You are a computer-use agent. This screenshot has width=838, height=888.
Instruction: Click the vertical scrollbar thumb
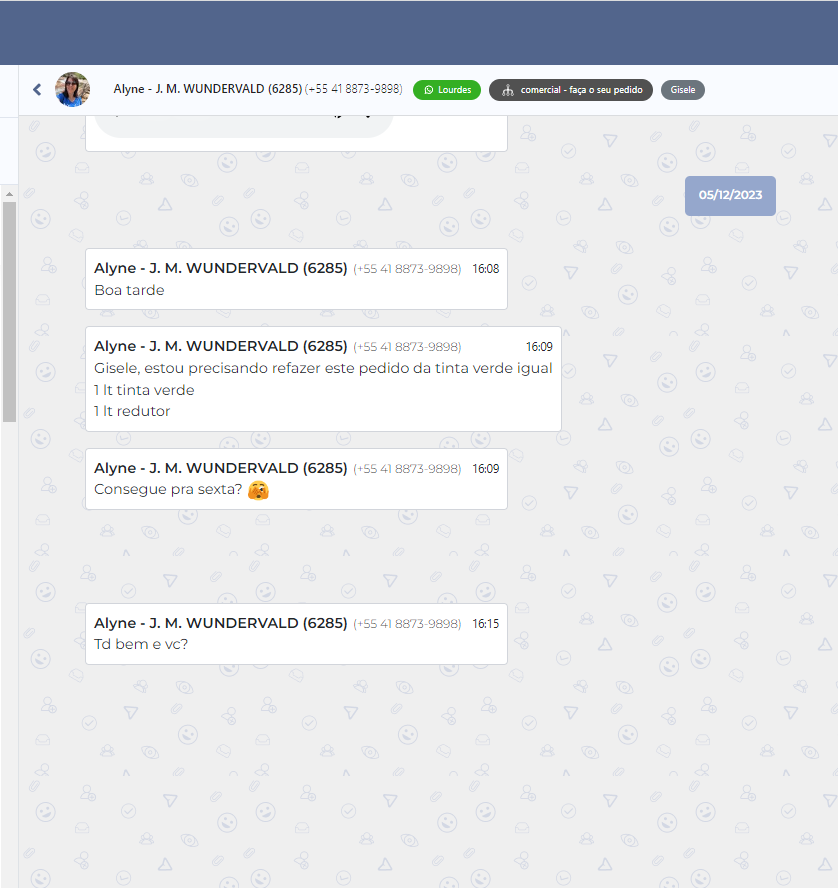(9, 310)
